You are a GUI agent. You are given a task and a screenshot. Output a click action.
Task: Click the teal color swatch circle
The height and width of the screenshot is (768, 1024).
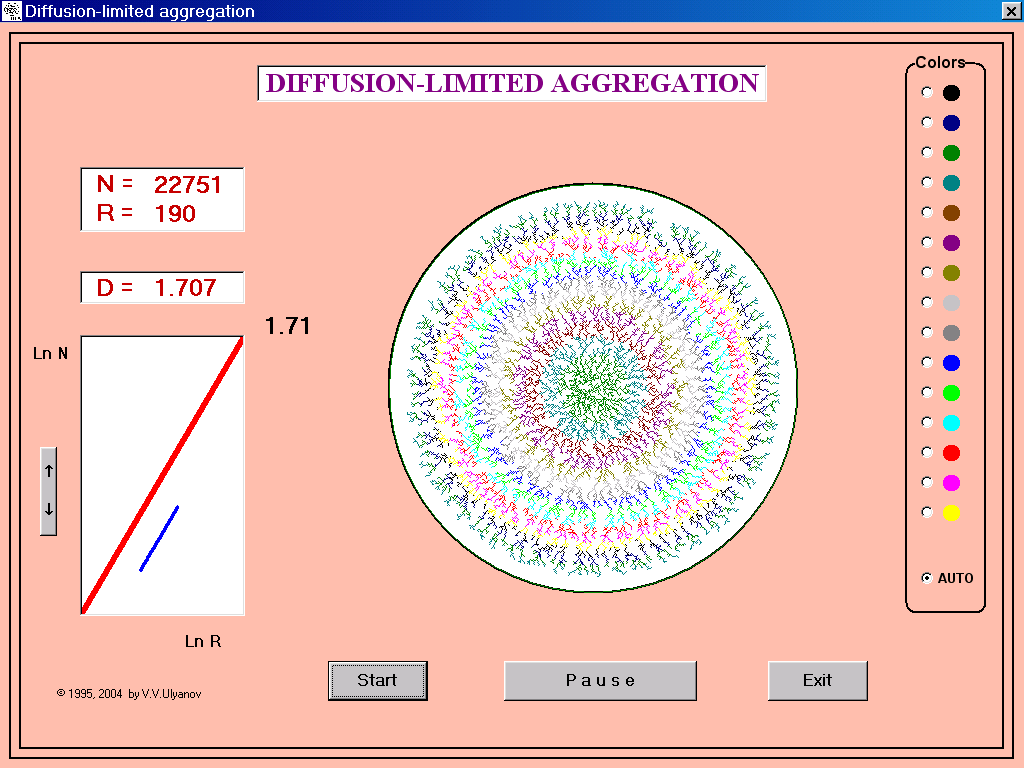tap(951, 183)
